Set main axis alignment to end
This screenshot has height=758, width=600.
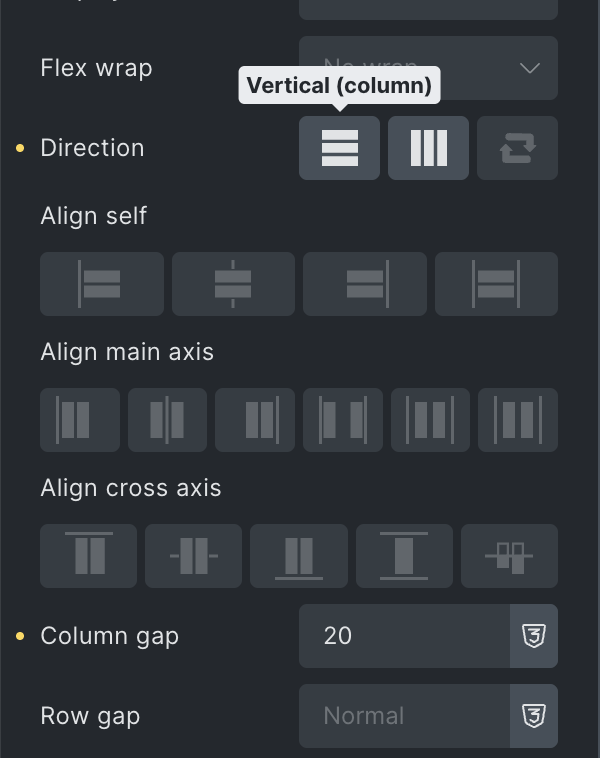pos(255,420)
